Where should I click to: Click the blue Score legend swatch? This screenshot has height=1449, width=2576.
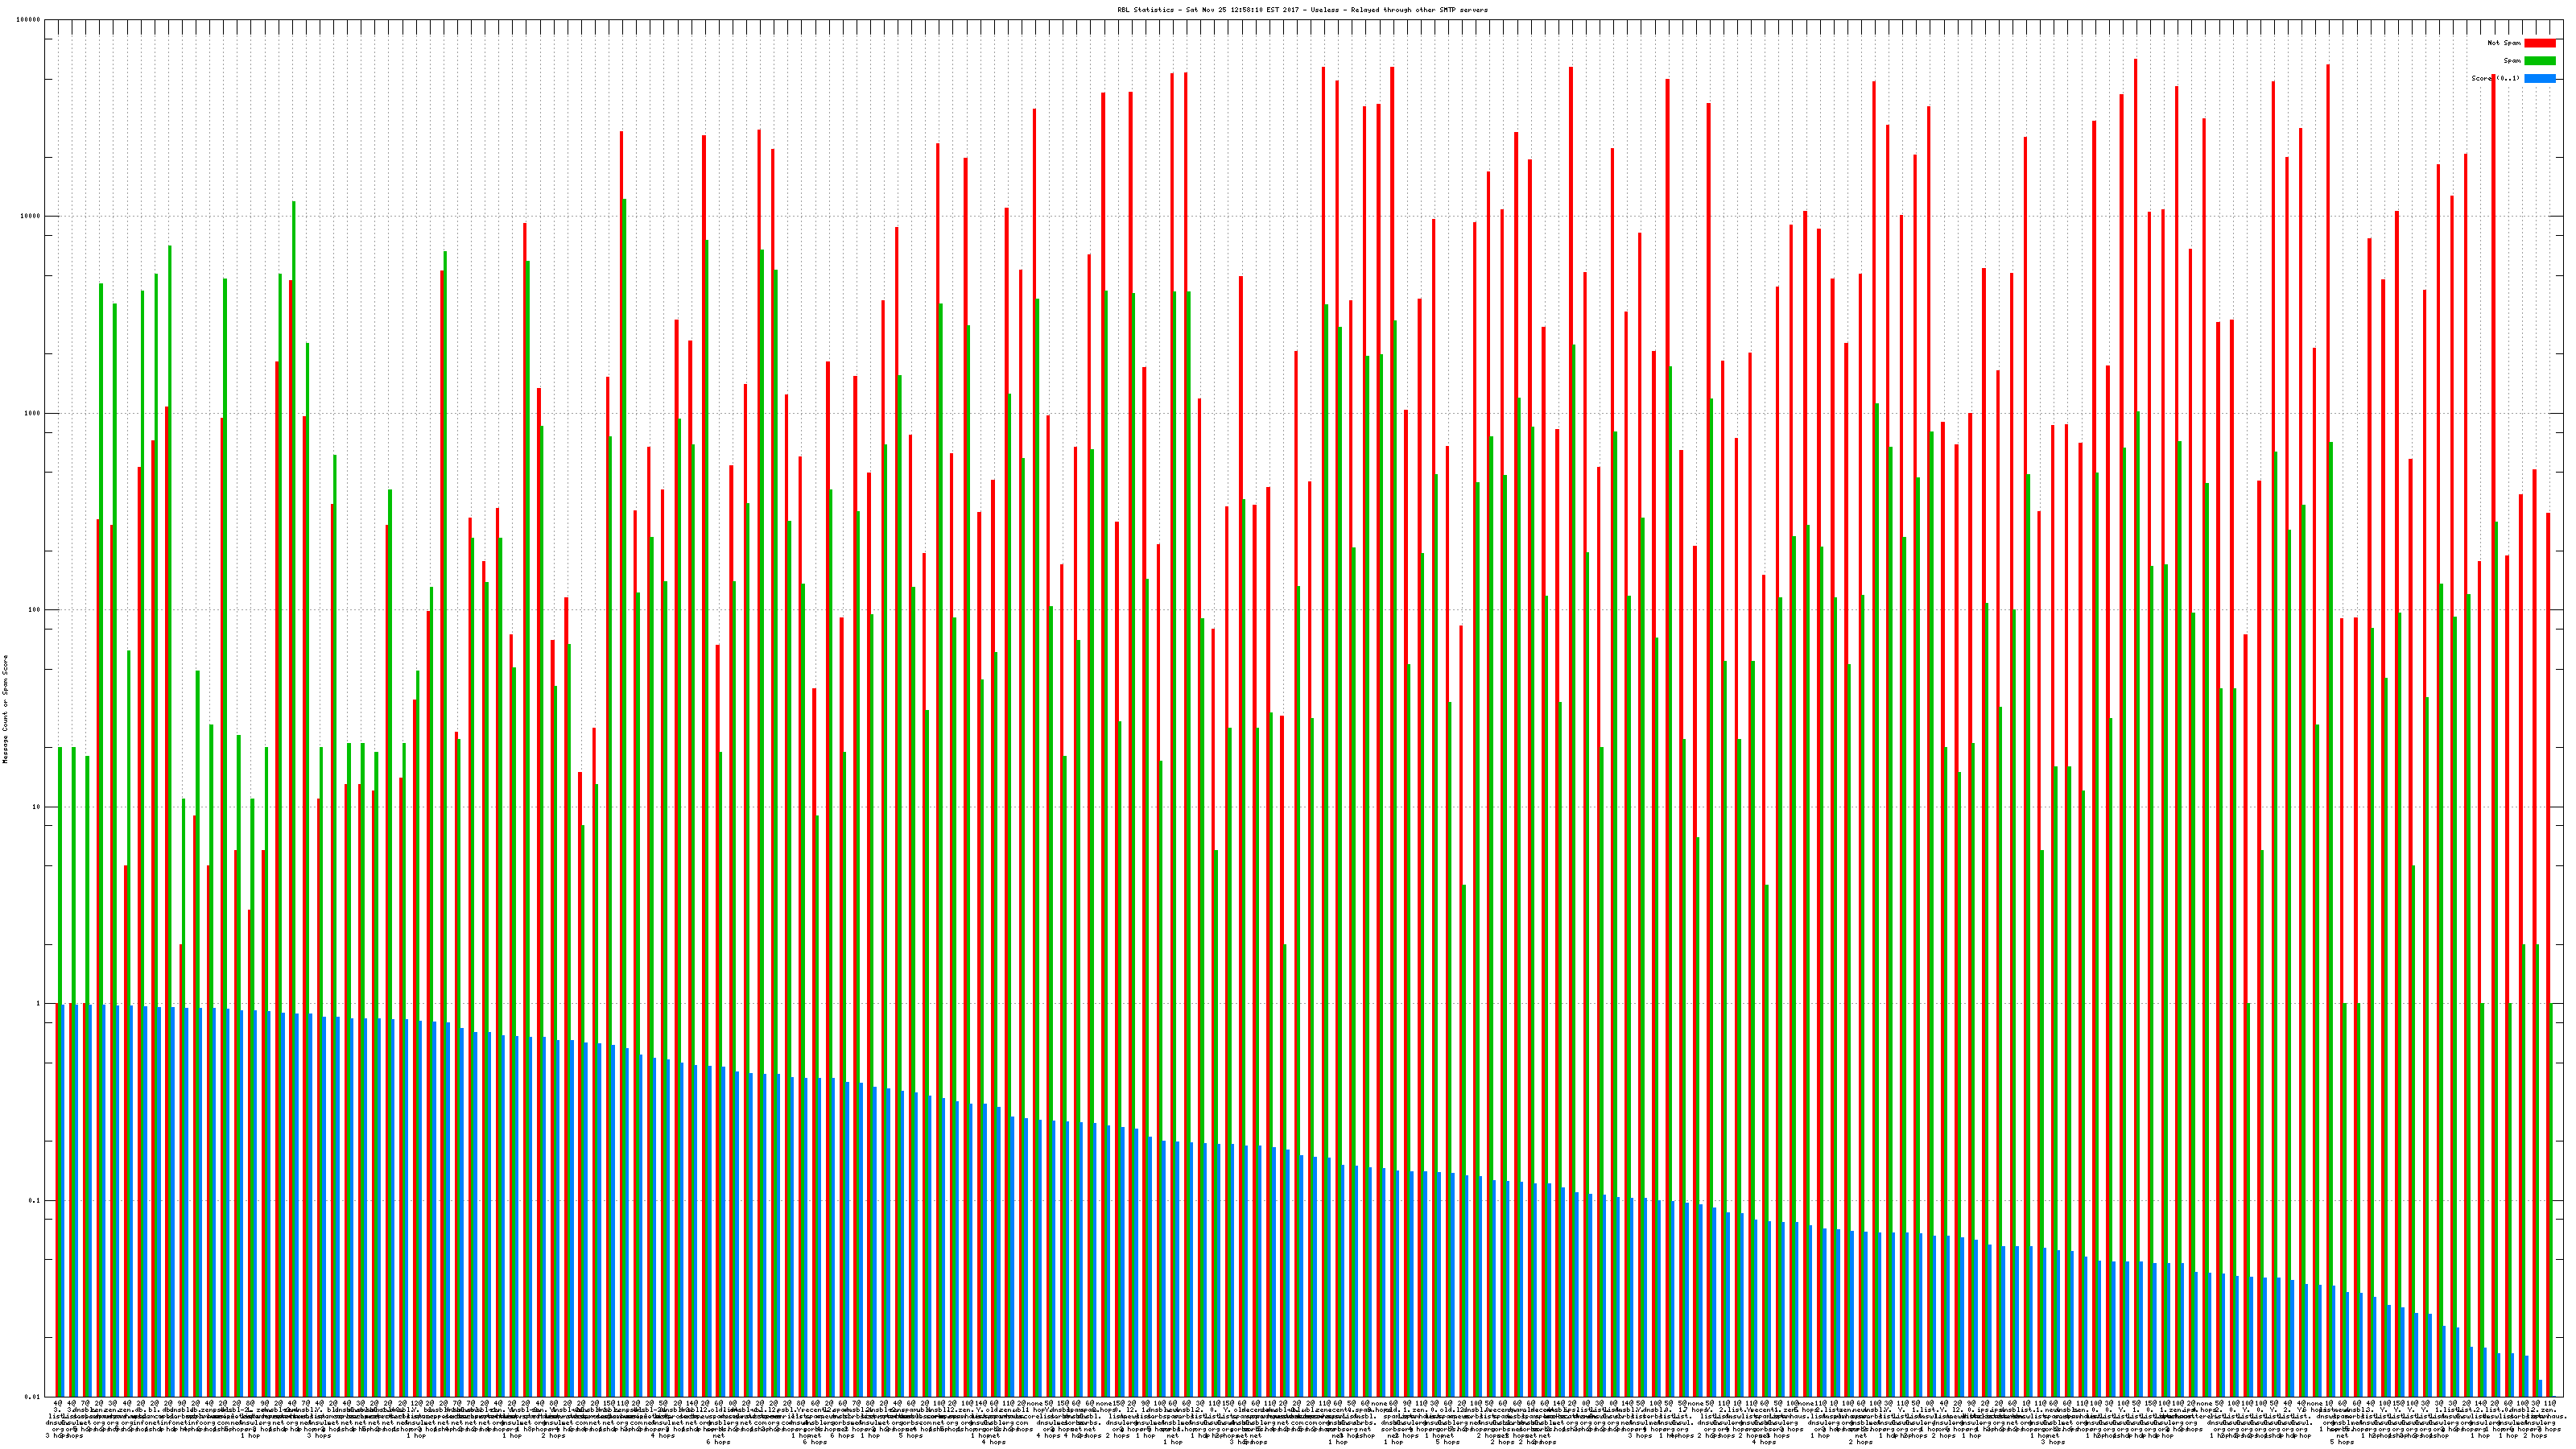[2539, 78]
